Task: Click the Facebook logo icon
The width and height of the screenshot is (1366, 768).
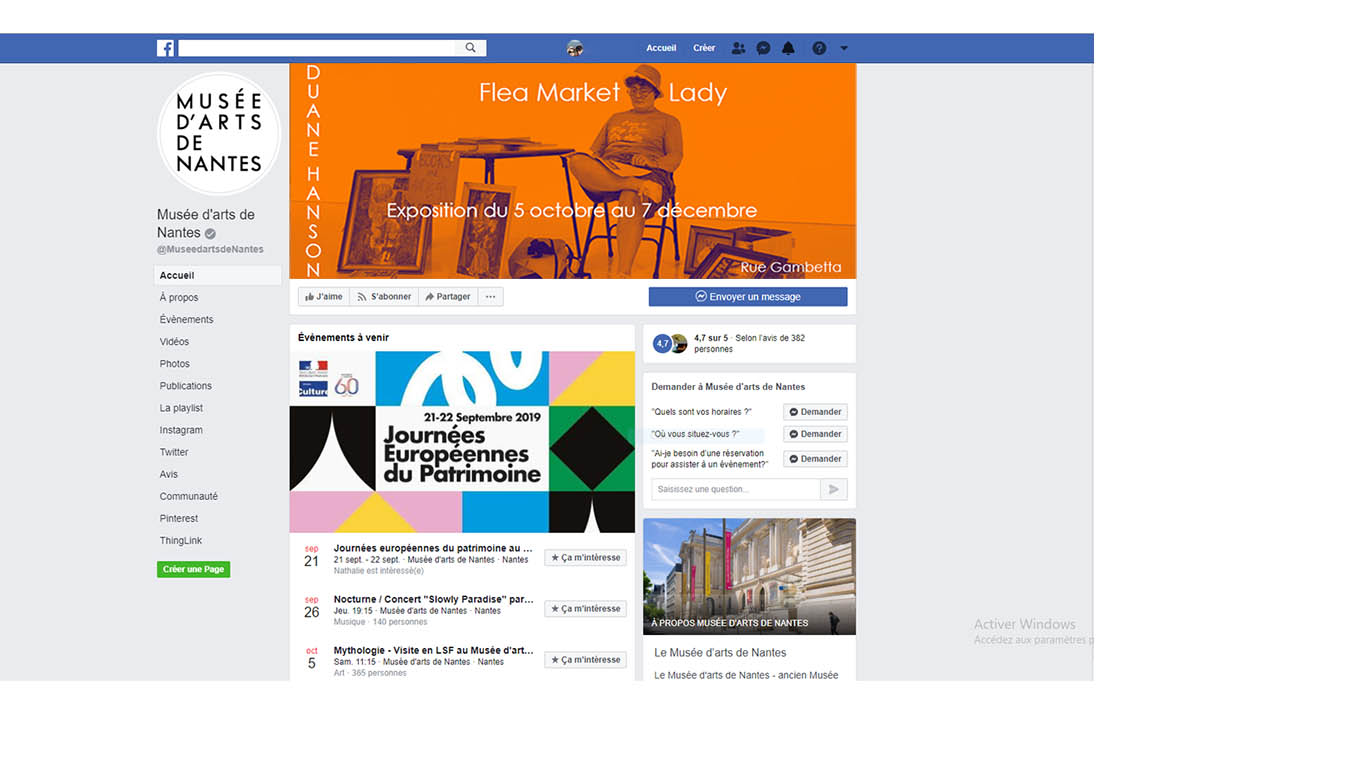Action: click(165, 48)
